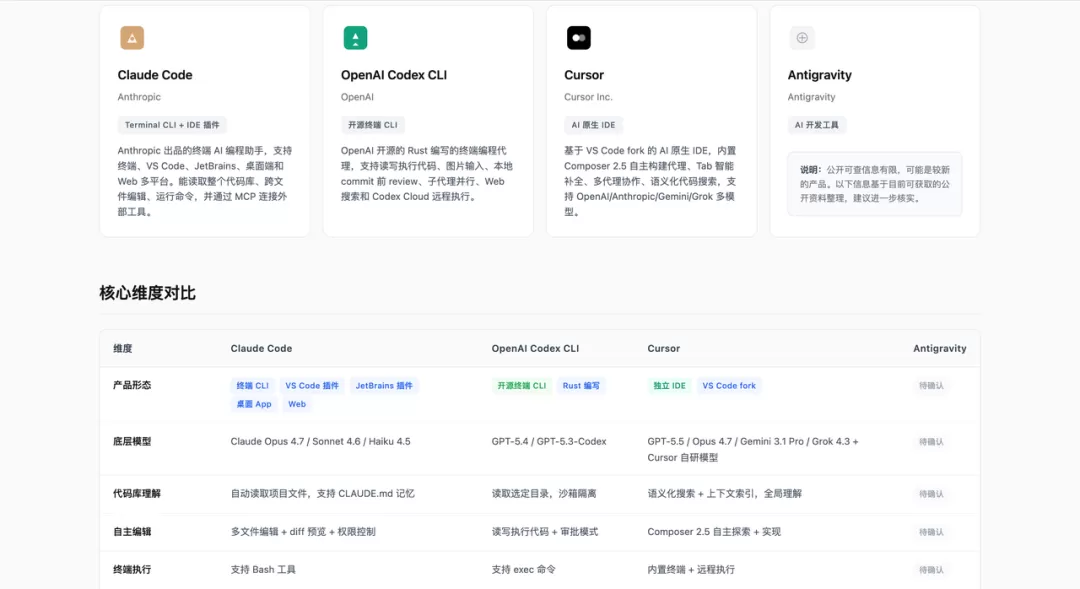Click 'Composer 2.5 自主探索 + 实现' cell
1080x589 pixels.
(714, 532)
